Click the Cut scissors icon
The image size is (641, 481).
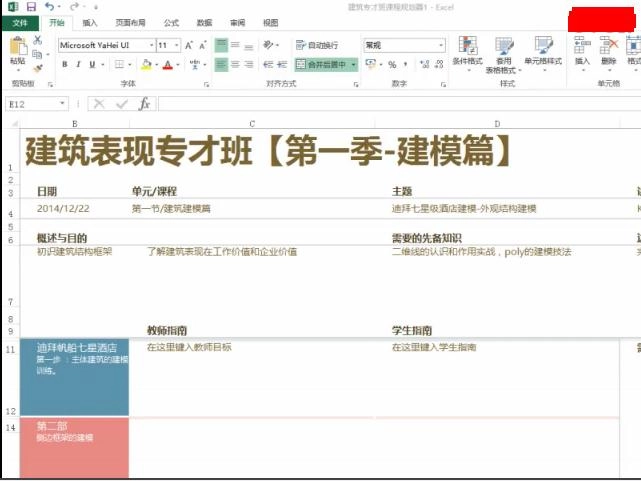[38, 40]
